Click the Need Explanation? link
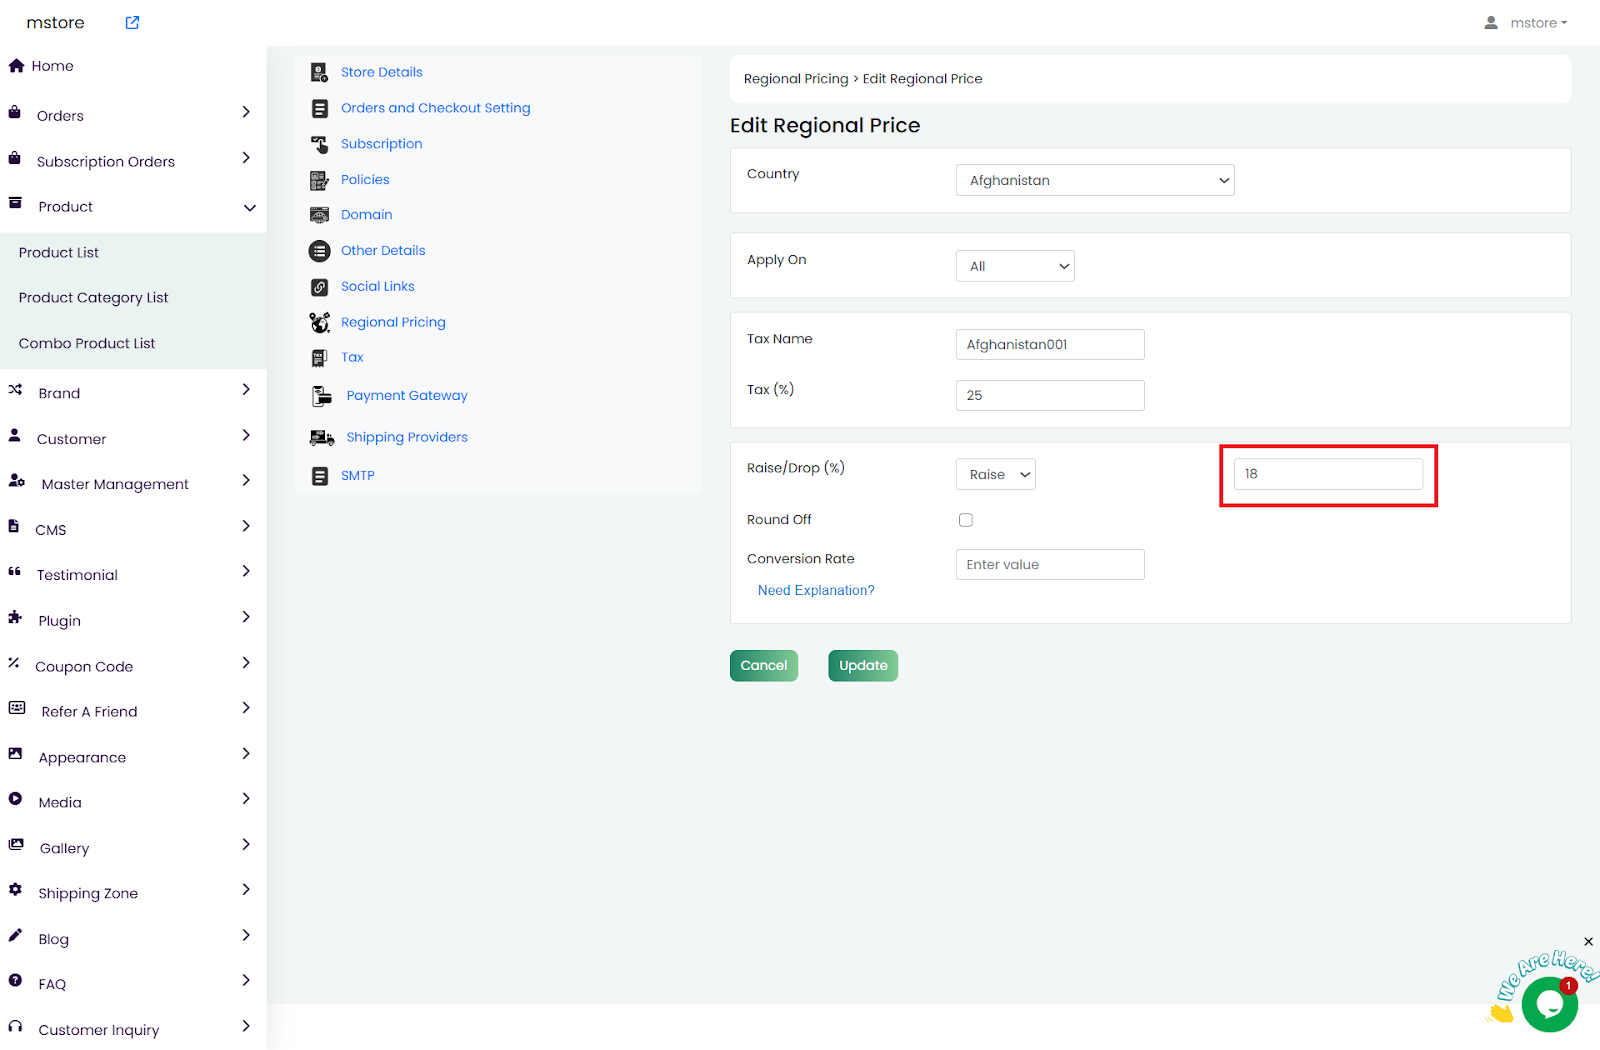Viewport: 1600px width, 1050px height. (816, 591)
